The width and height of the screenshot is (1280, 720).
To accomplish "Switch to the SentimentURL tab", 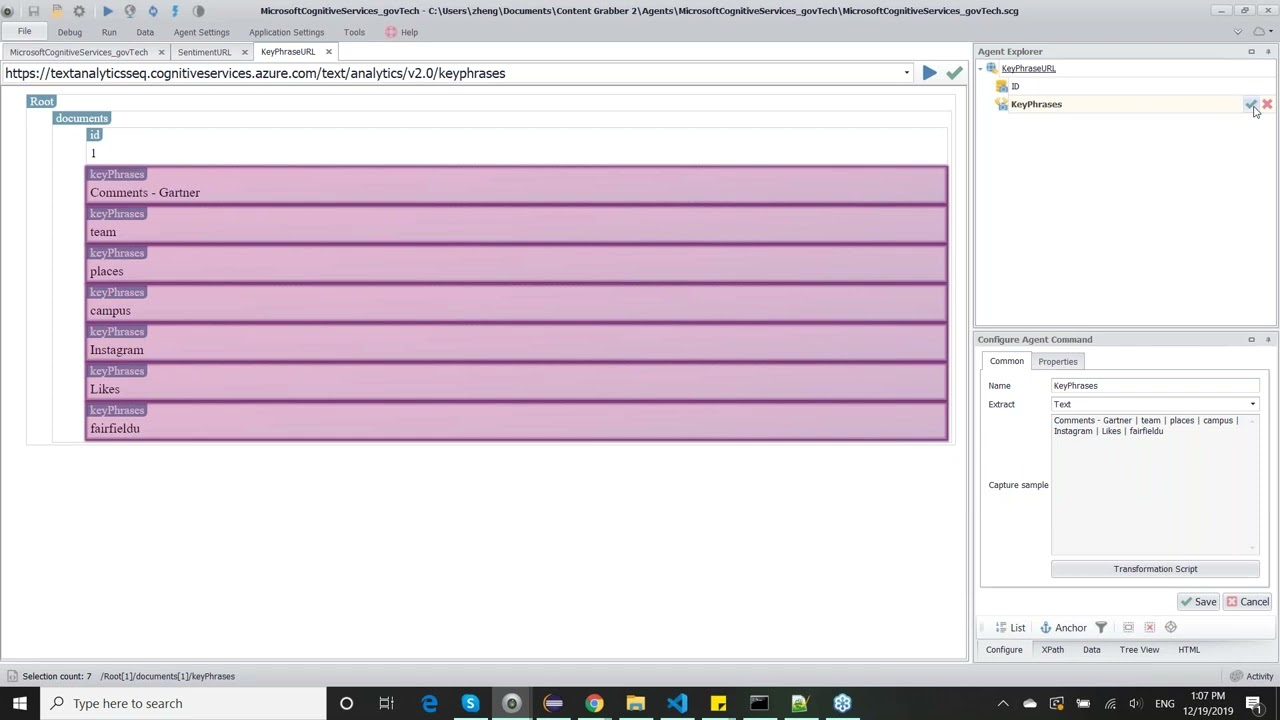I will [204, 52].
